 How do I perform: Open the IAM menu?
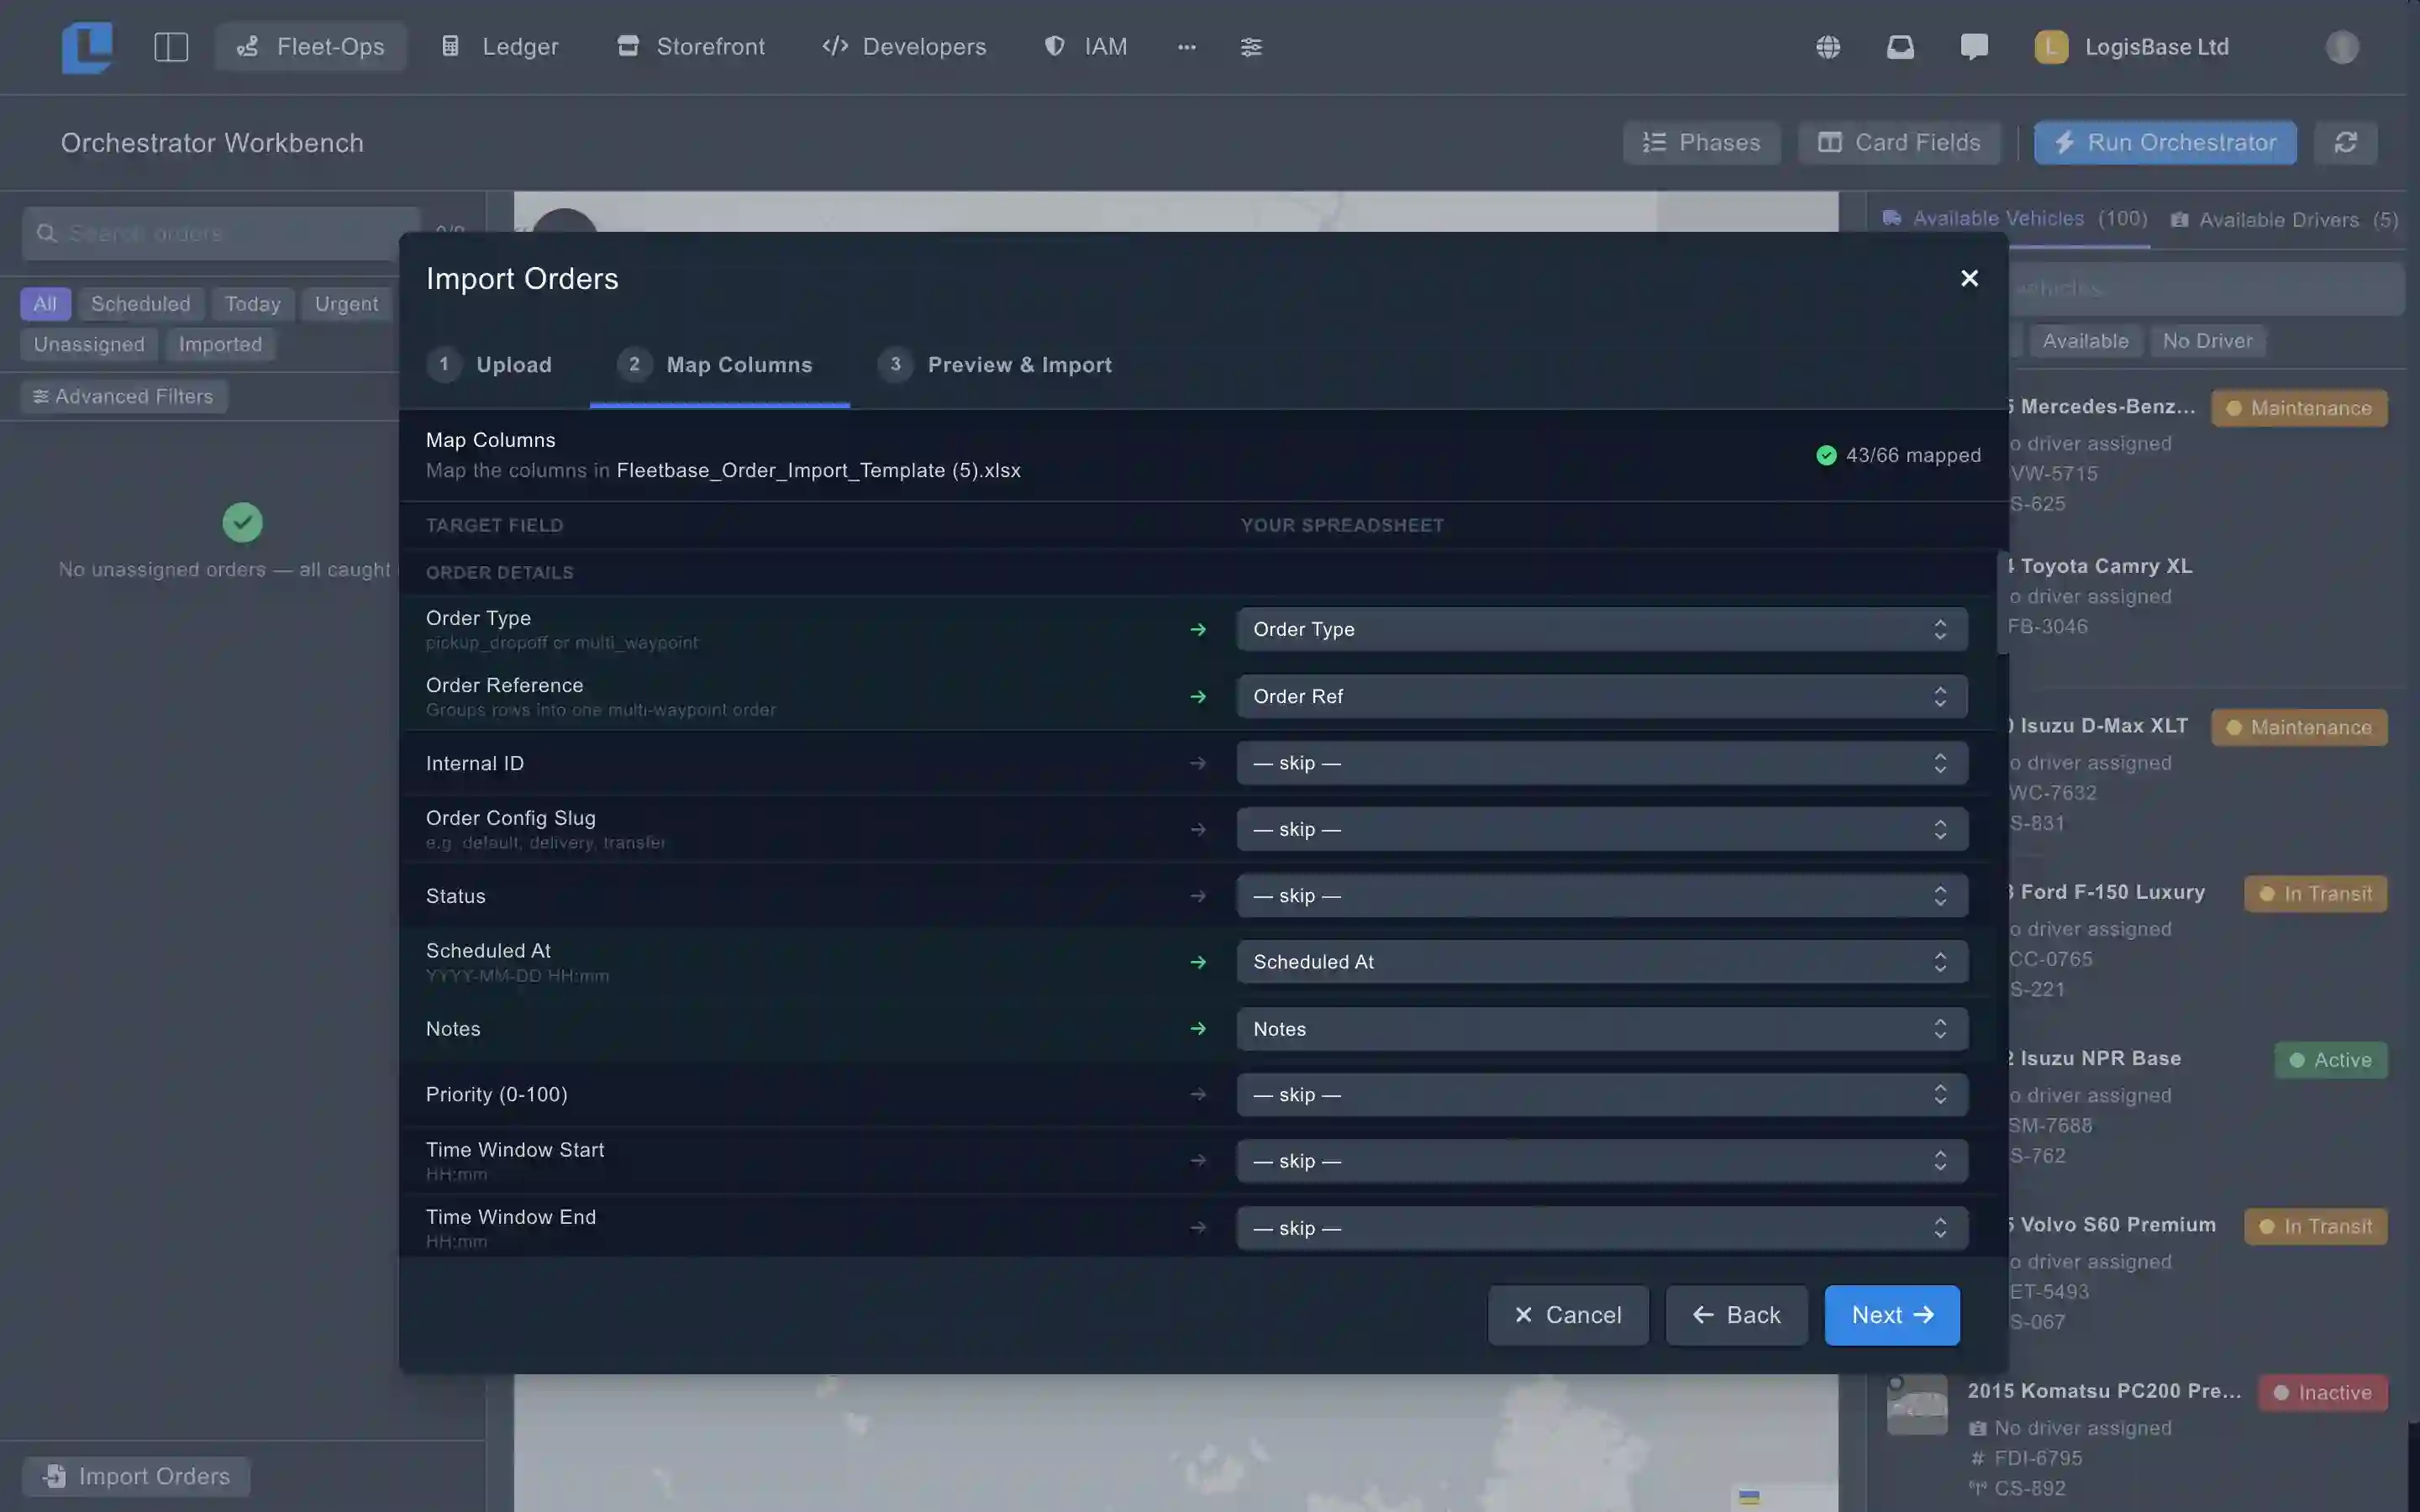(x=1085, y=47)
